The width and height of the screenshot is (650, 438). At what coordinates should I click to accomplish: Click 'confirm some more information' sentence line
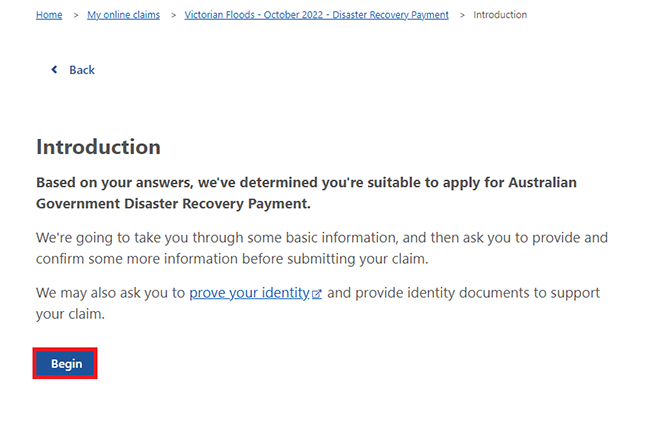(x=232, y=259)
